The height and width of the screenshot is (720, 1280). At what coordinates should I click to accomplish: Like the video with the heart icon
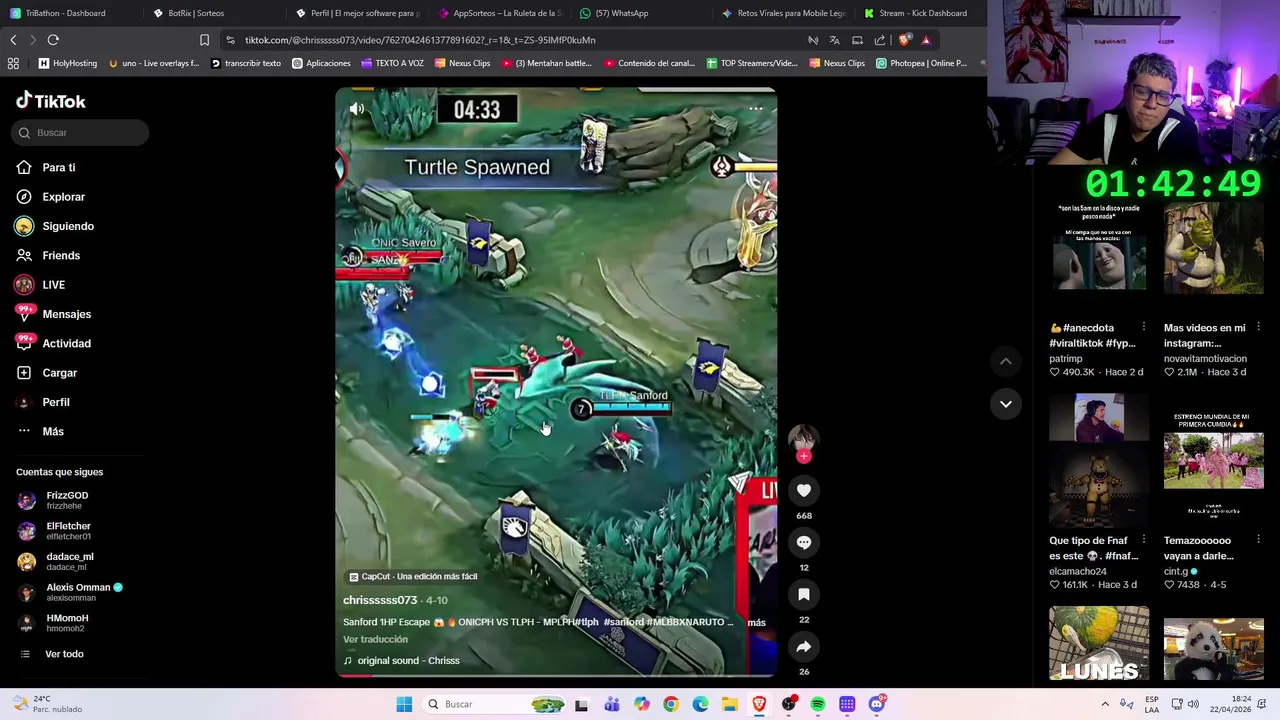click(x=803, y=490)
